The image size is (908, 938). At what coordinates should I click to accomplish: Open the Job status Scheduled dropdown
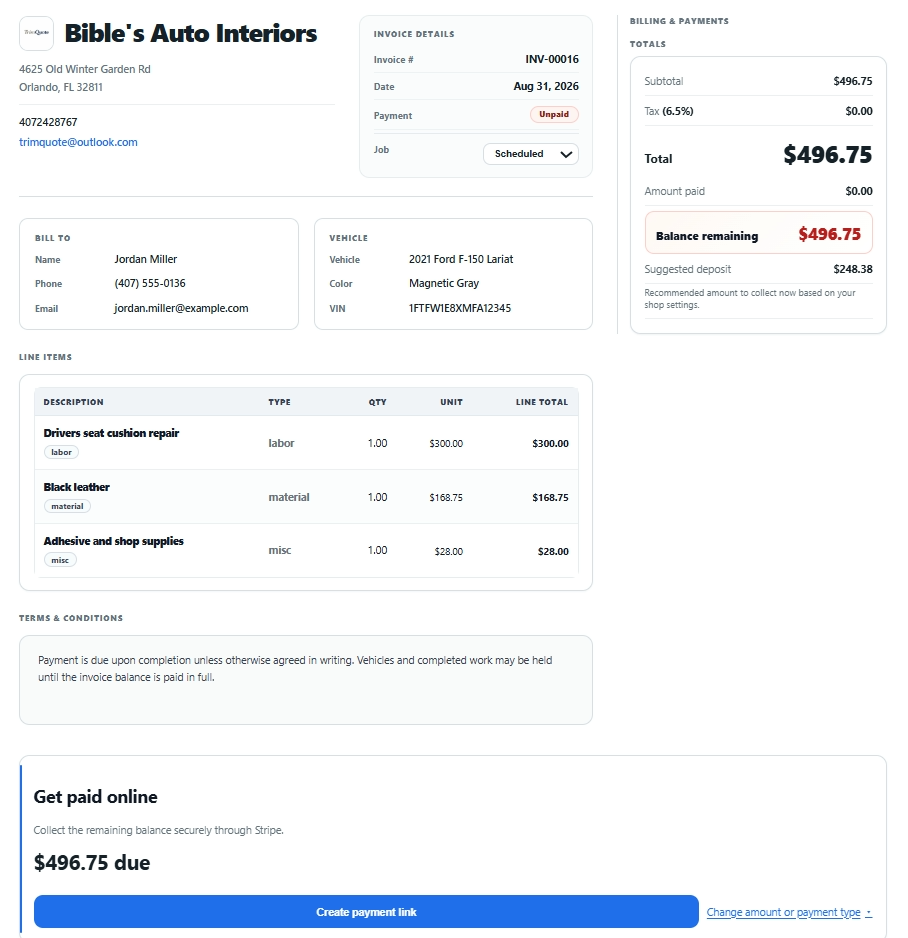click(x=531, y=154)
